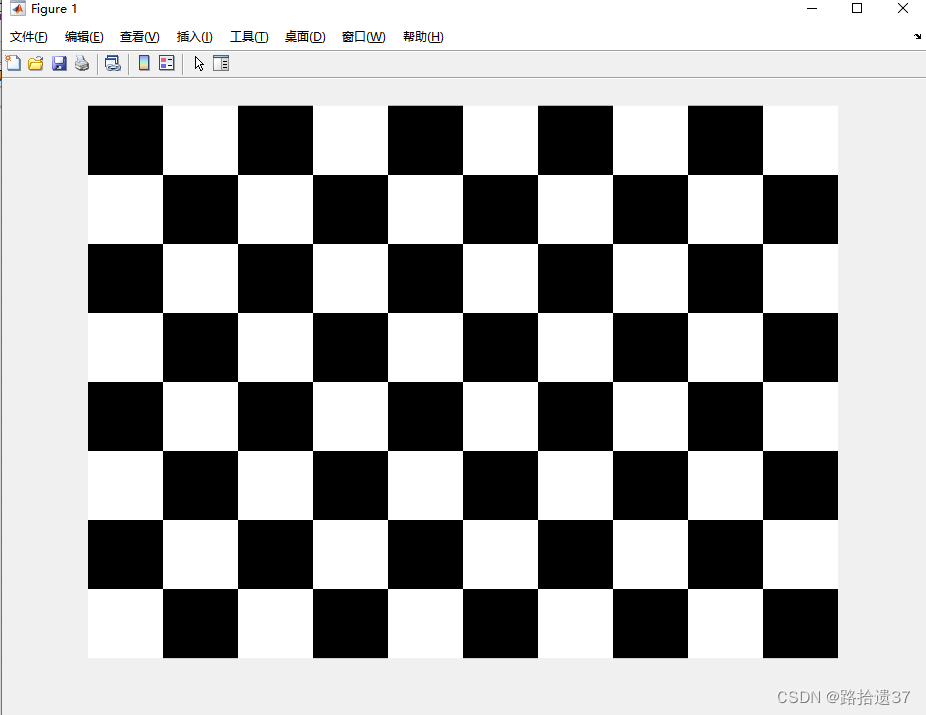Viewport: 926px width, 715px height.
Task: Insert a colorbar using the toolbar icon
Action: (x=144, y=63)
